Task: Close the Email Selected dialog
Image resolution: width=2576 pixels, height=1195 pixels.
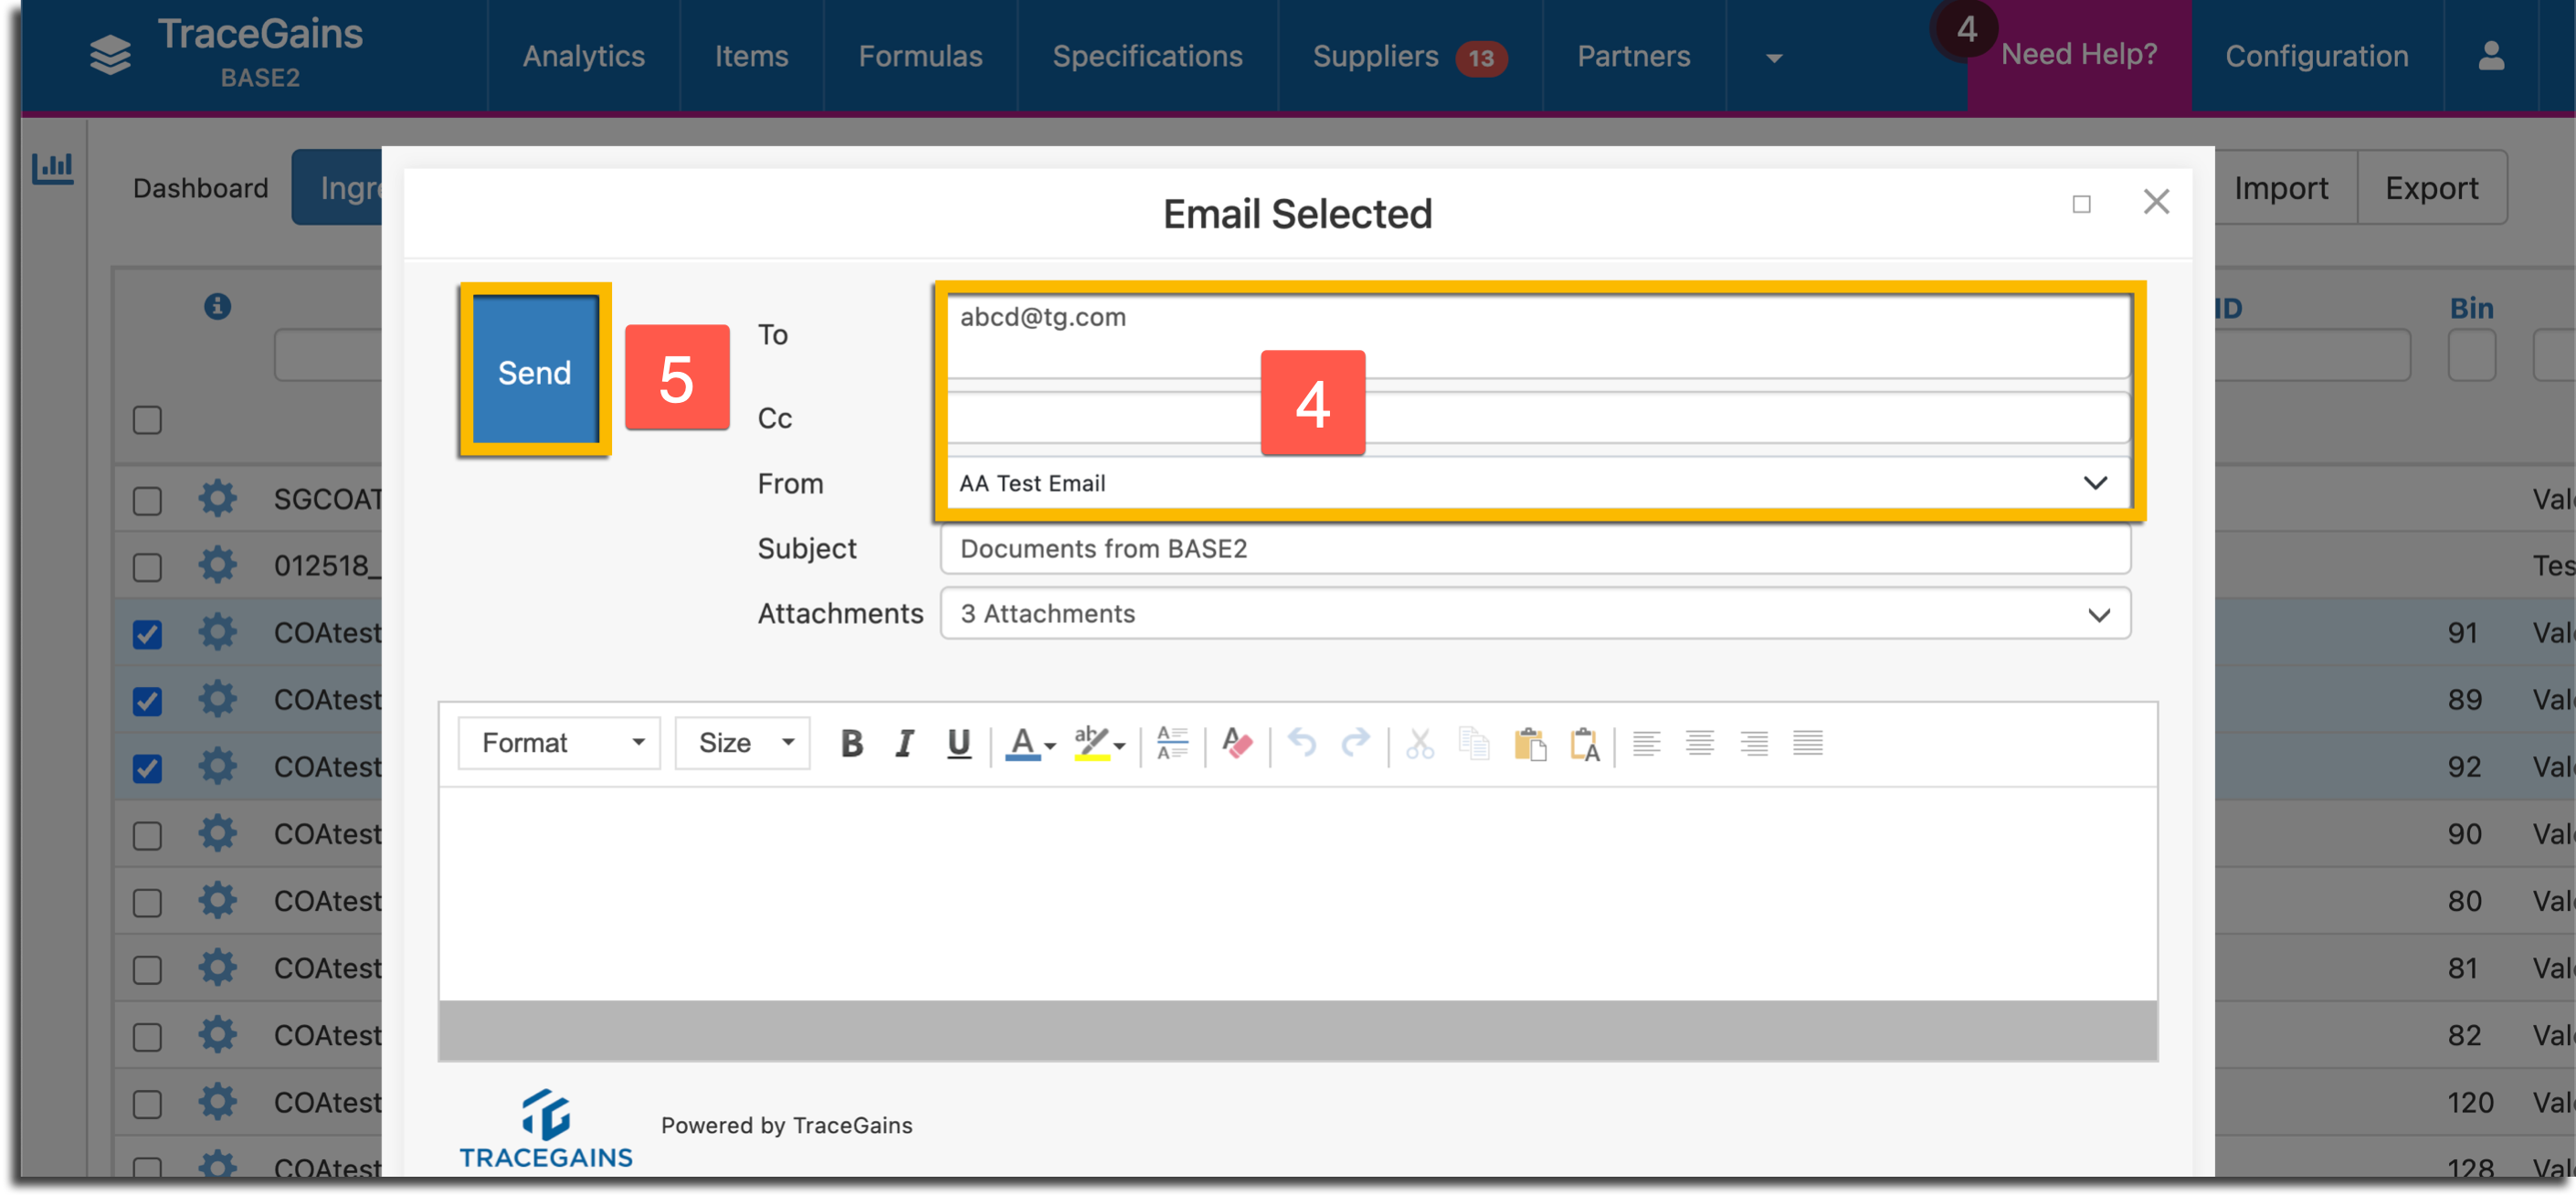Action: 2156,202
